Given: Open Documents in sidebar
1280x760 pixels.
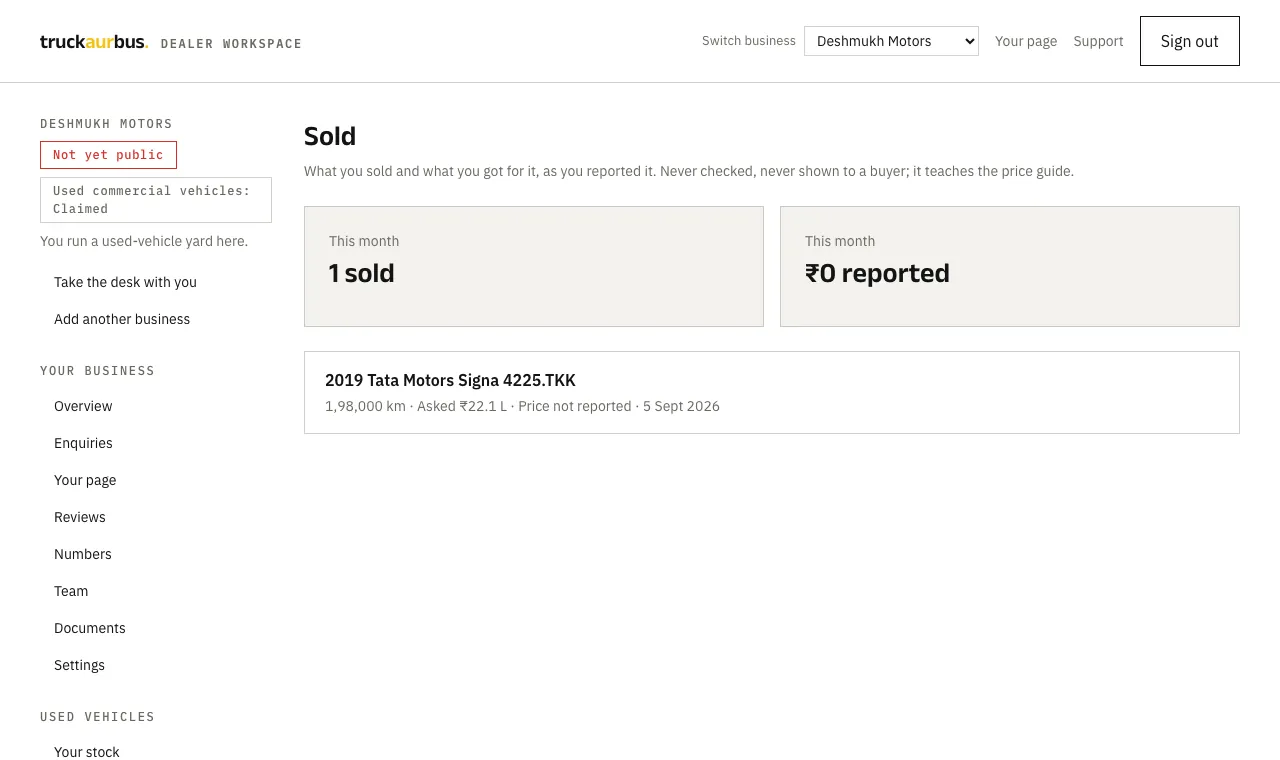Looking at the screenshot, I should pos(90,628).
